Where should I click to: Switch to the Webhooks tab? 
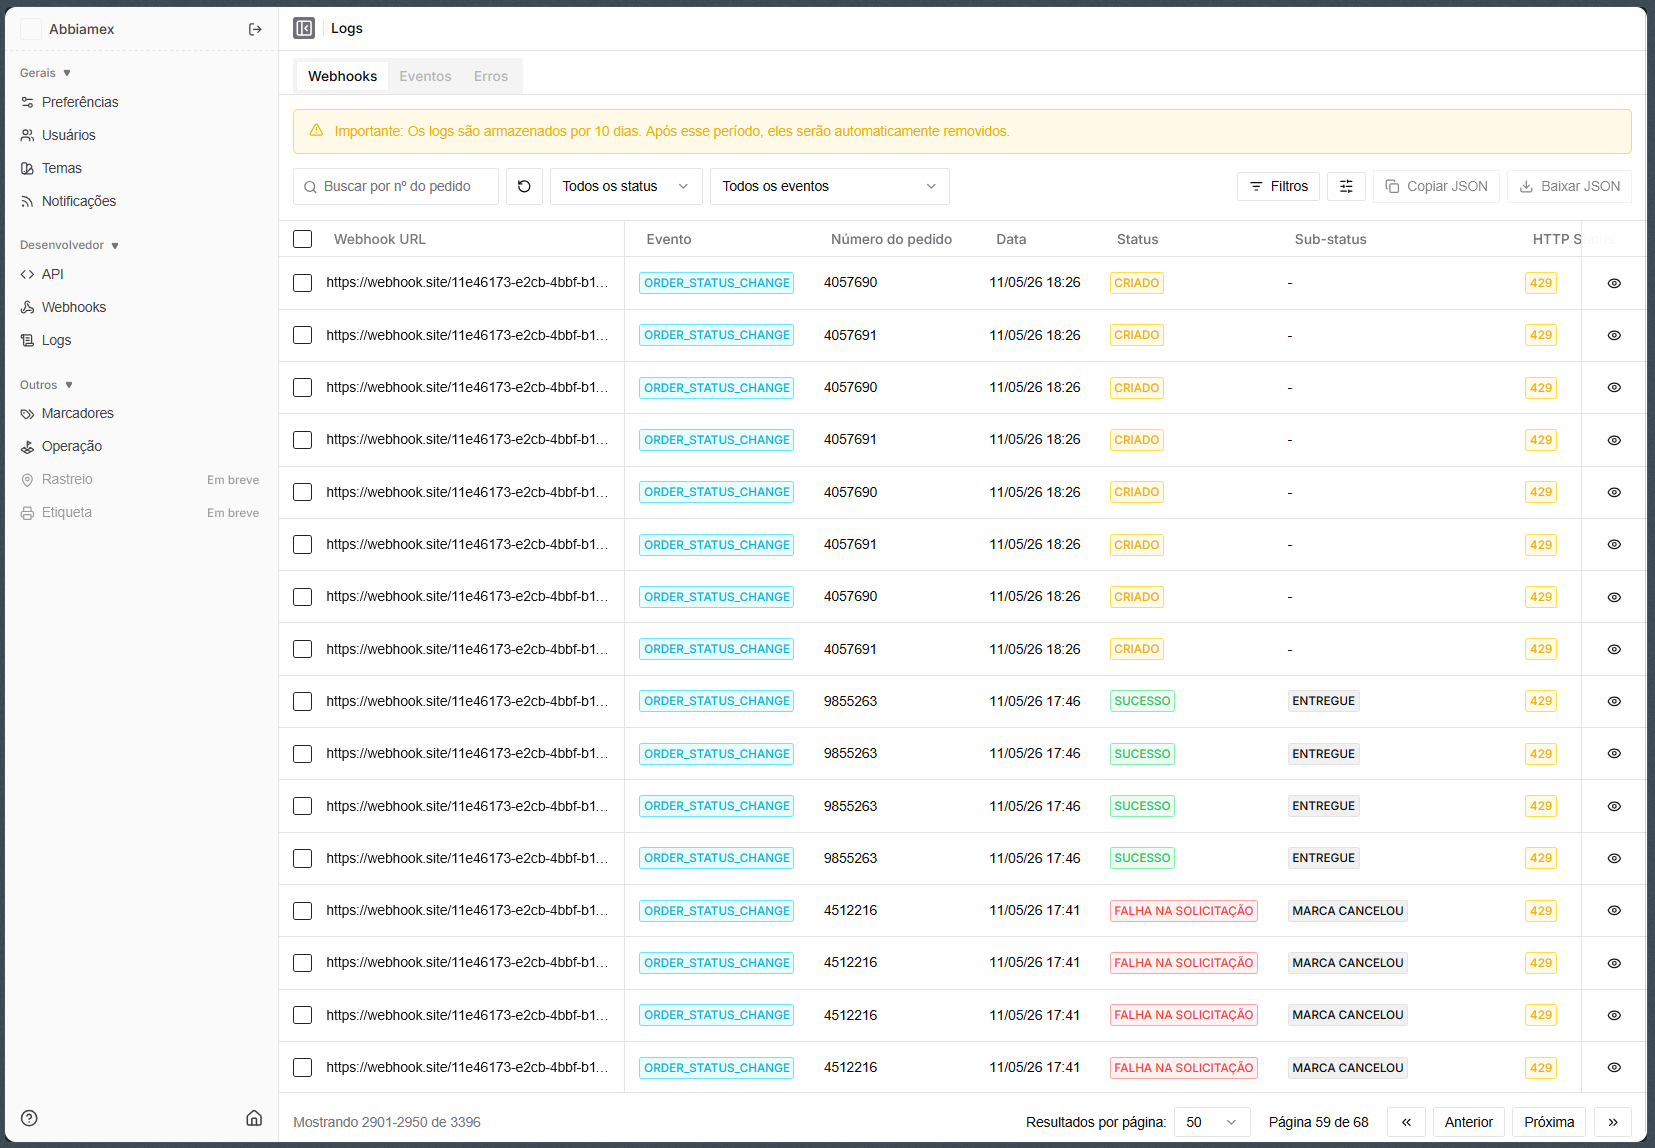click(343, 76)
